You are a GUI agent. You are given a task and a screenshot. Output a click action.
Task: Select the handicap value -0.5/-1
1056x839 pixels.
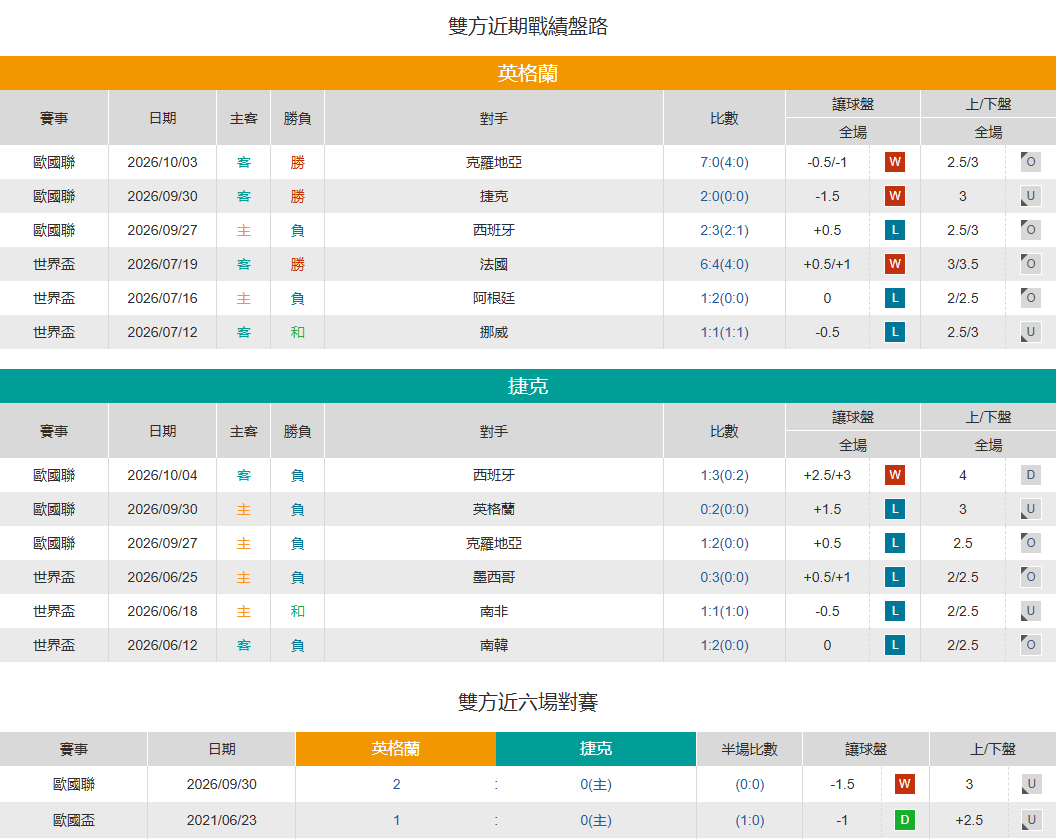tap(827, 162)
